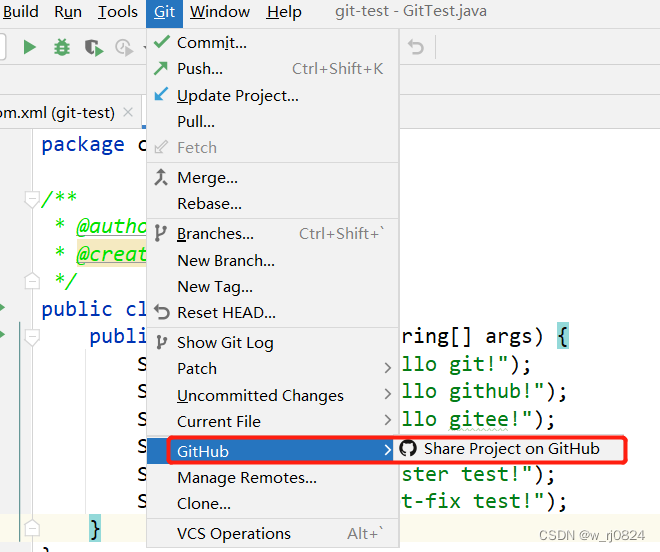Open VCS Operations popup entry
Image resolution: width=660 pixels, height=552 pixels.
[272, 533]
